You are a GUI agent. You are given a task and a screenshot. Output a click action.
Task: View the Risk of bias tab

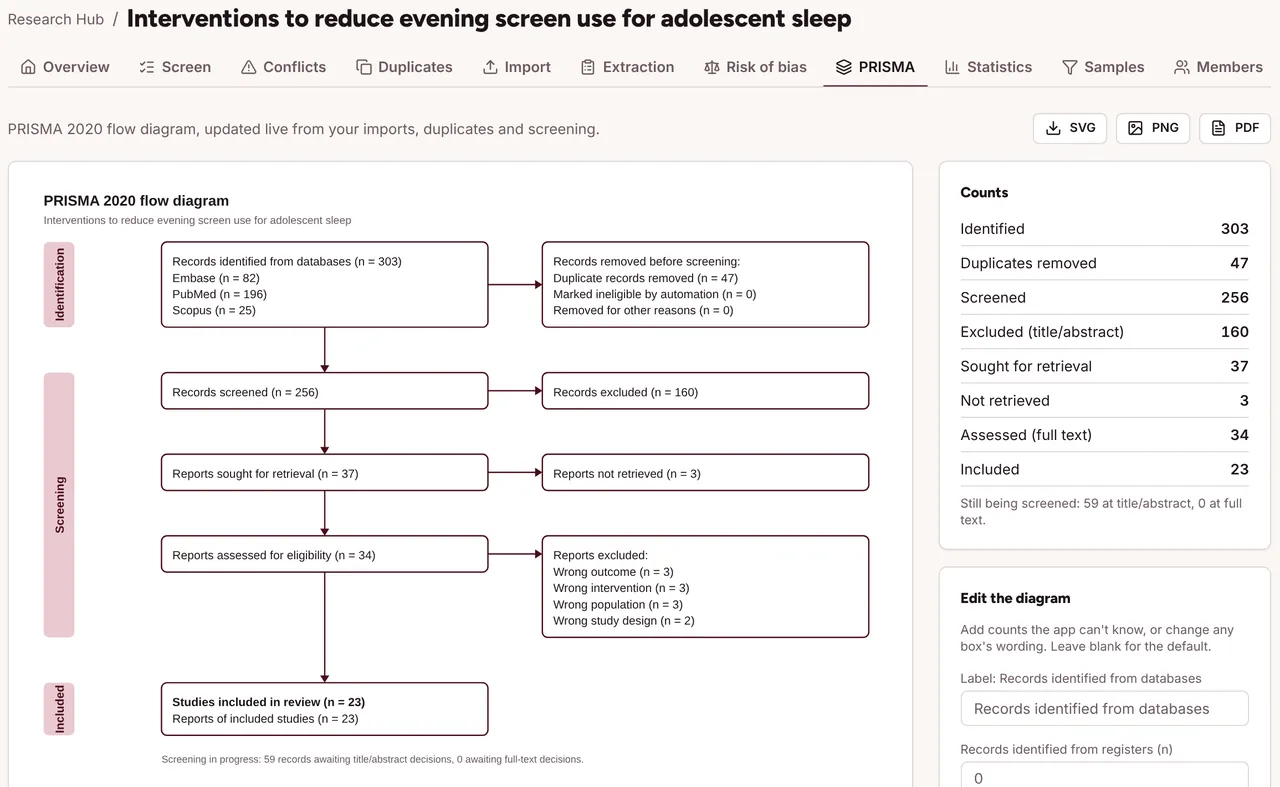[755, 67]
